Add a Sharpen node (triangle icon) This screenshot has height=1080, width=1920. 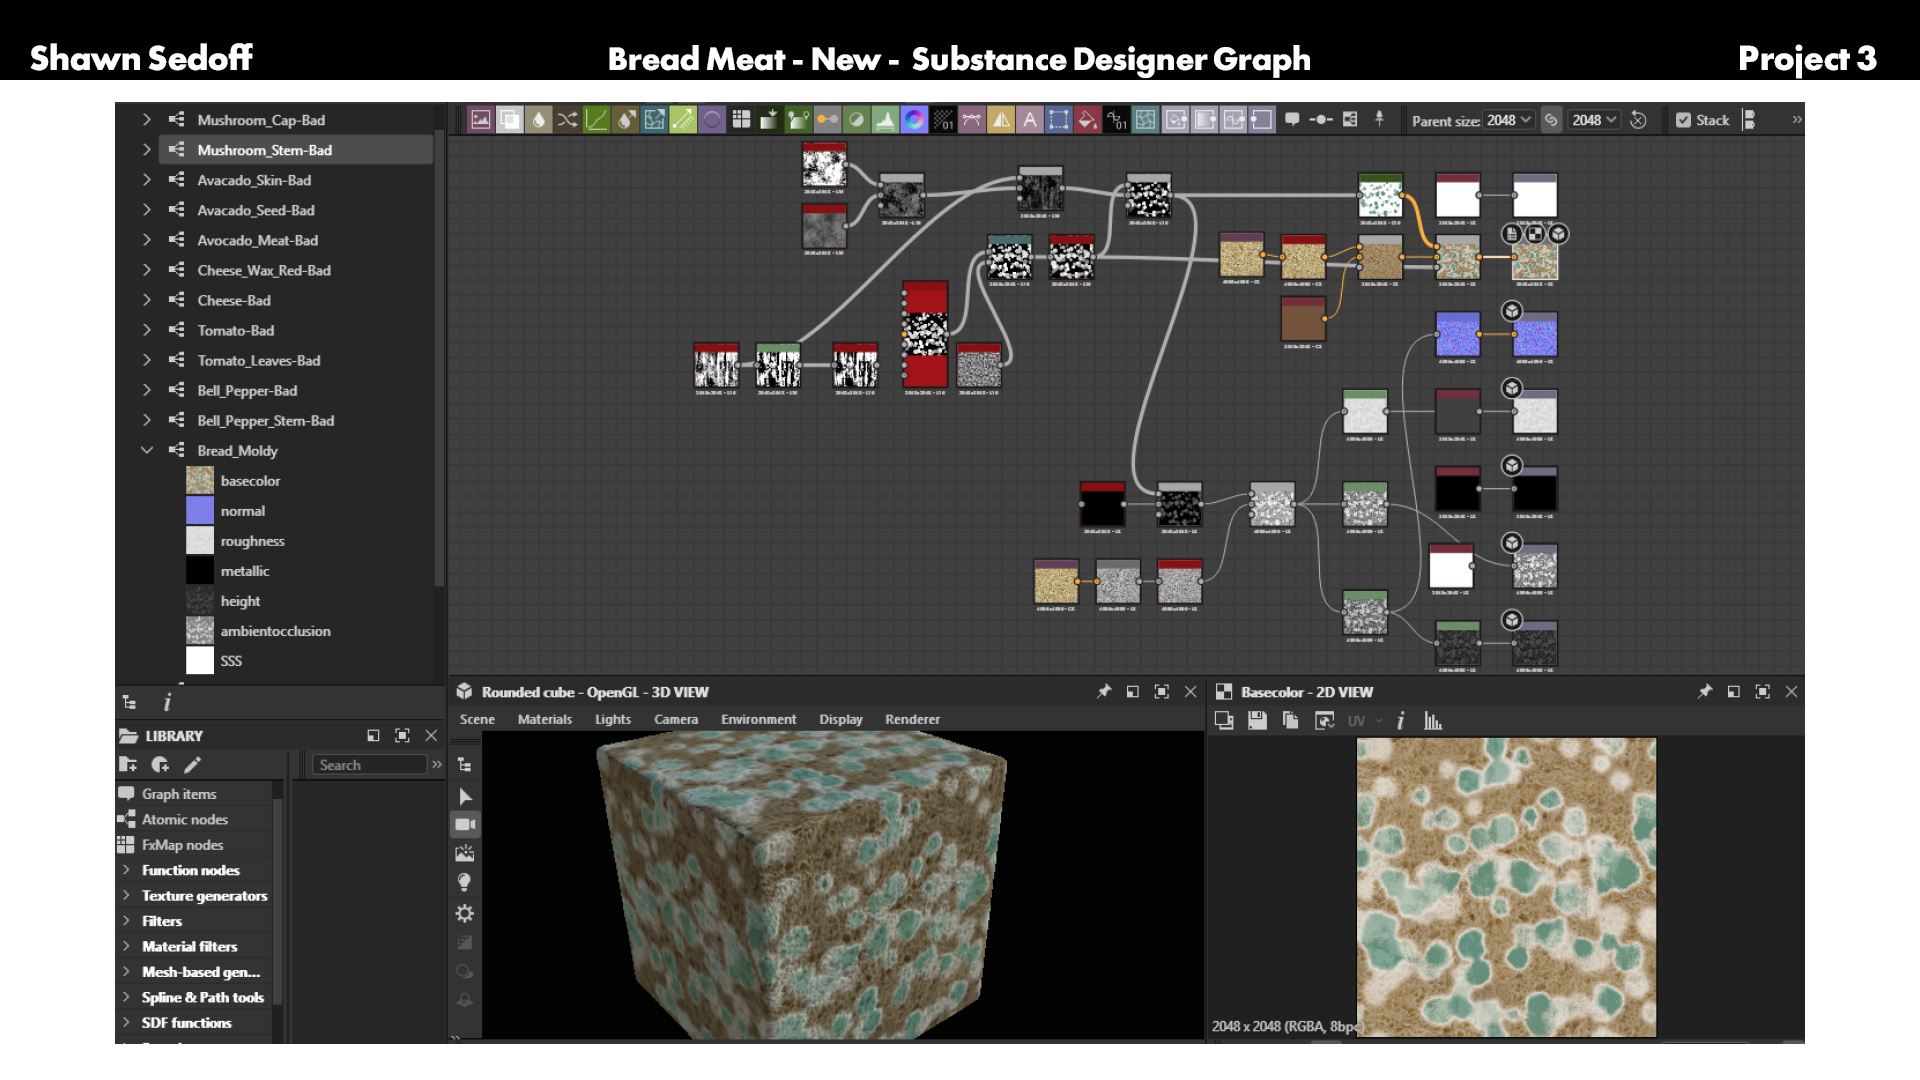(1001, 120)
